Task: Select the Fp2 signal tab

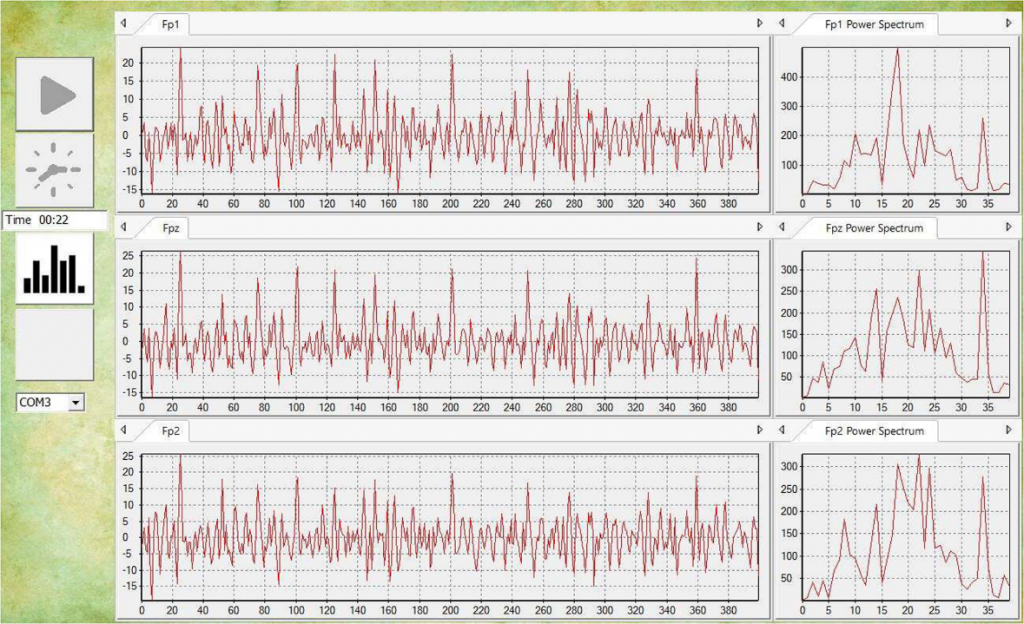Action: tap(168, 431)
